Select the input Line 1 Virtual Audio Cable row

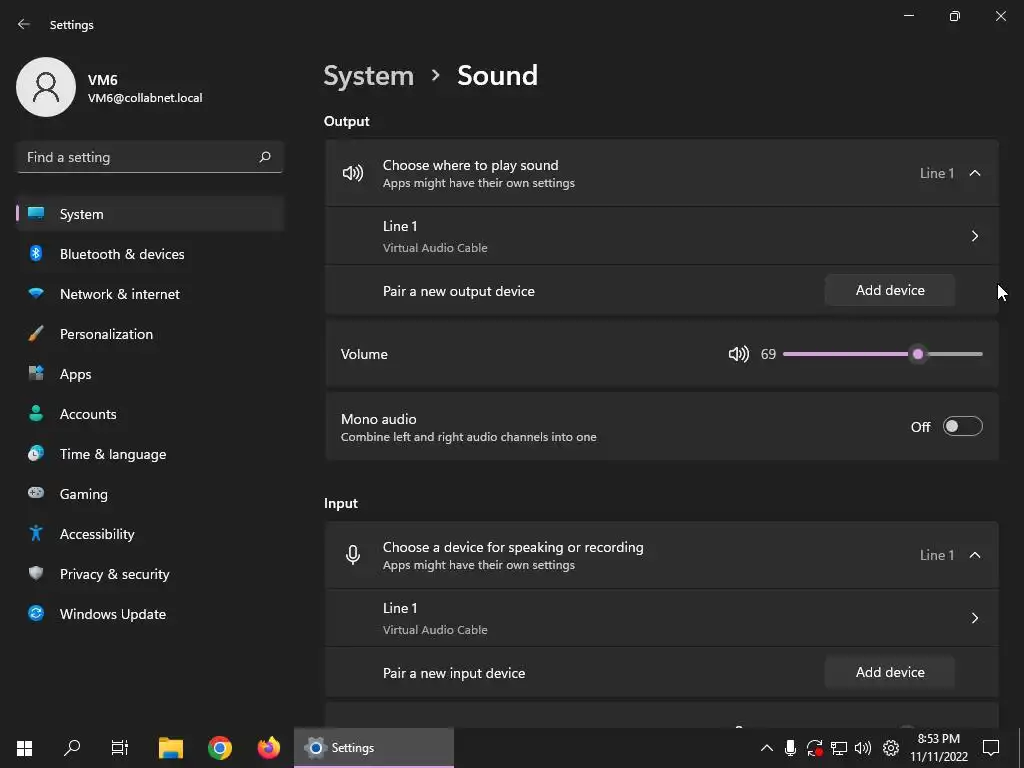662,618
